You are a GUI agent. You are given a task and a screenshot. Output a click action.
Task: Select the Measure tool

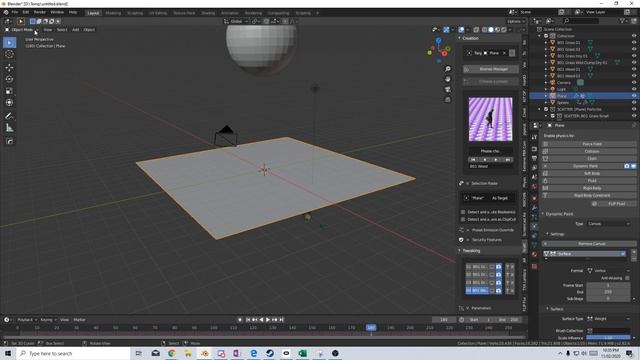pos(9,128)
